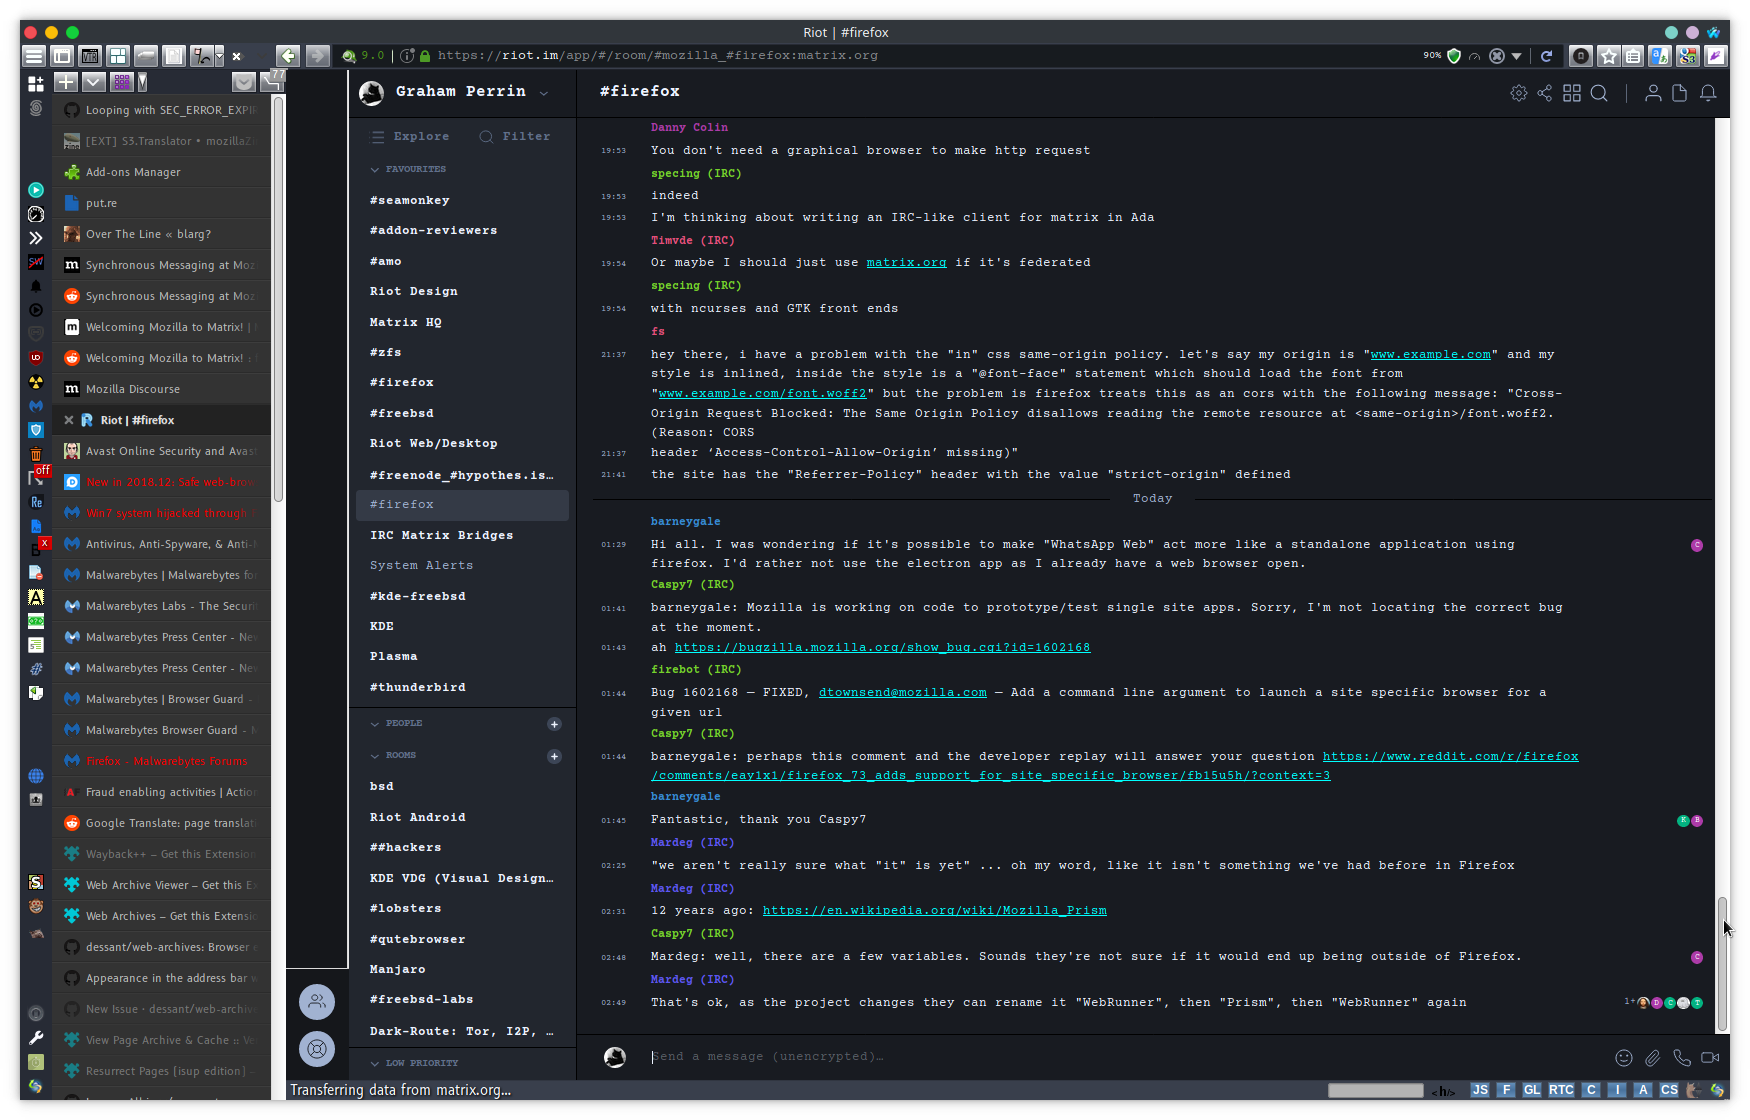Image resolution: width=1750 pixels, height=1120 pixels.
Task: Click Explore rooms button
Action: (x=411, y=137)
